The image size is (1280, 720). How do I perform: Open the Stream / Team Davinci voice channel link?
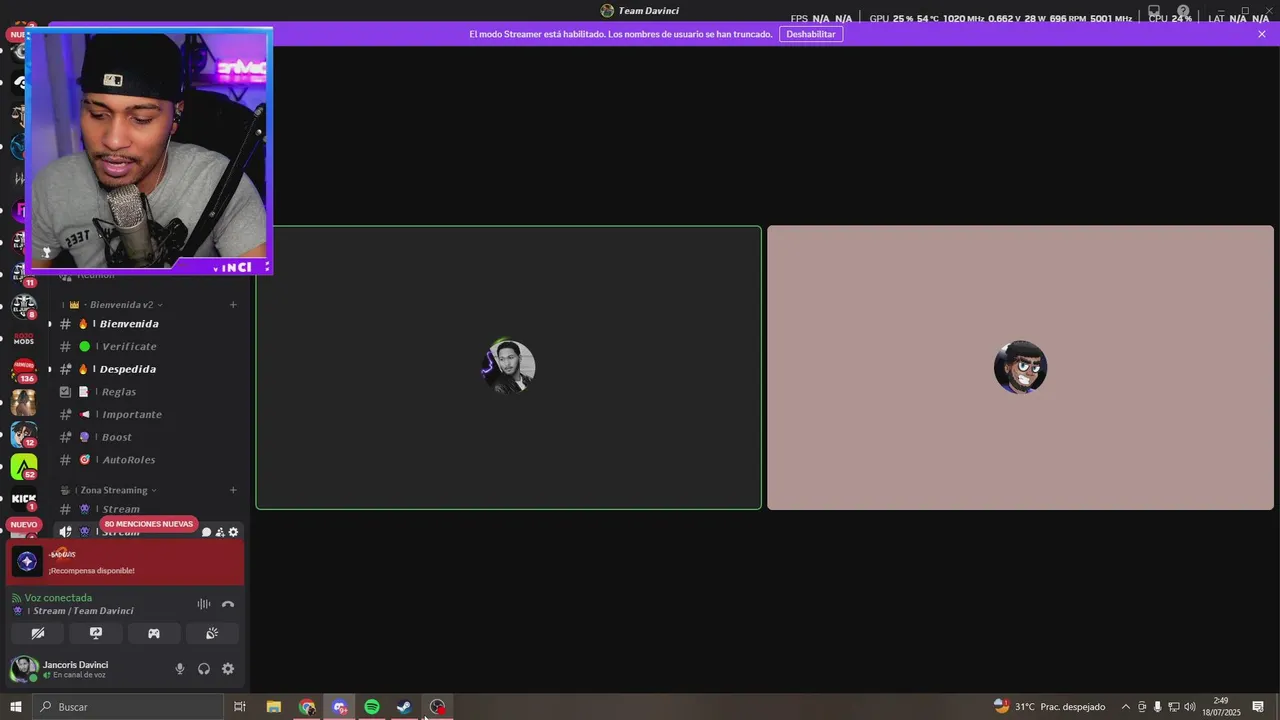[x=83, y=611]
